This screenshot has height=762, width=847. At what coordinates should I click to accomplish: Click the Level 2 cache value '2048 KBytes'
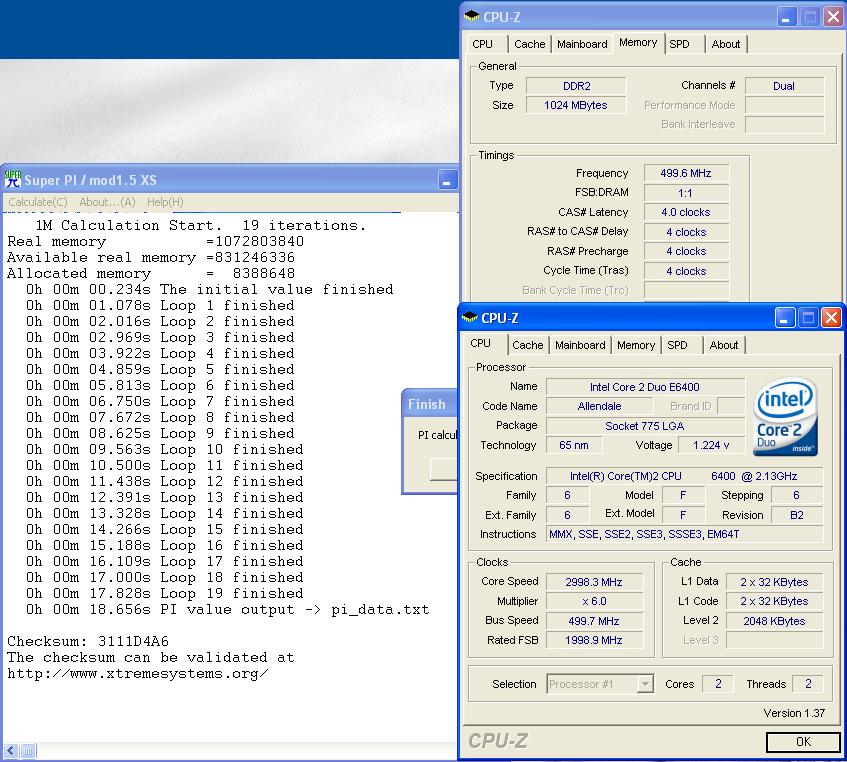point(774,621)
